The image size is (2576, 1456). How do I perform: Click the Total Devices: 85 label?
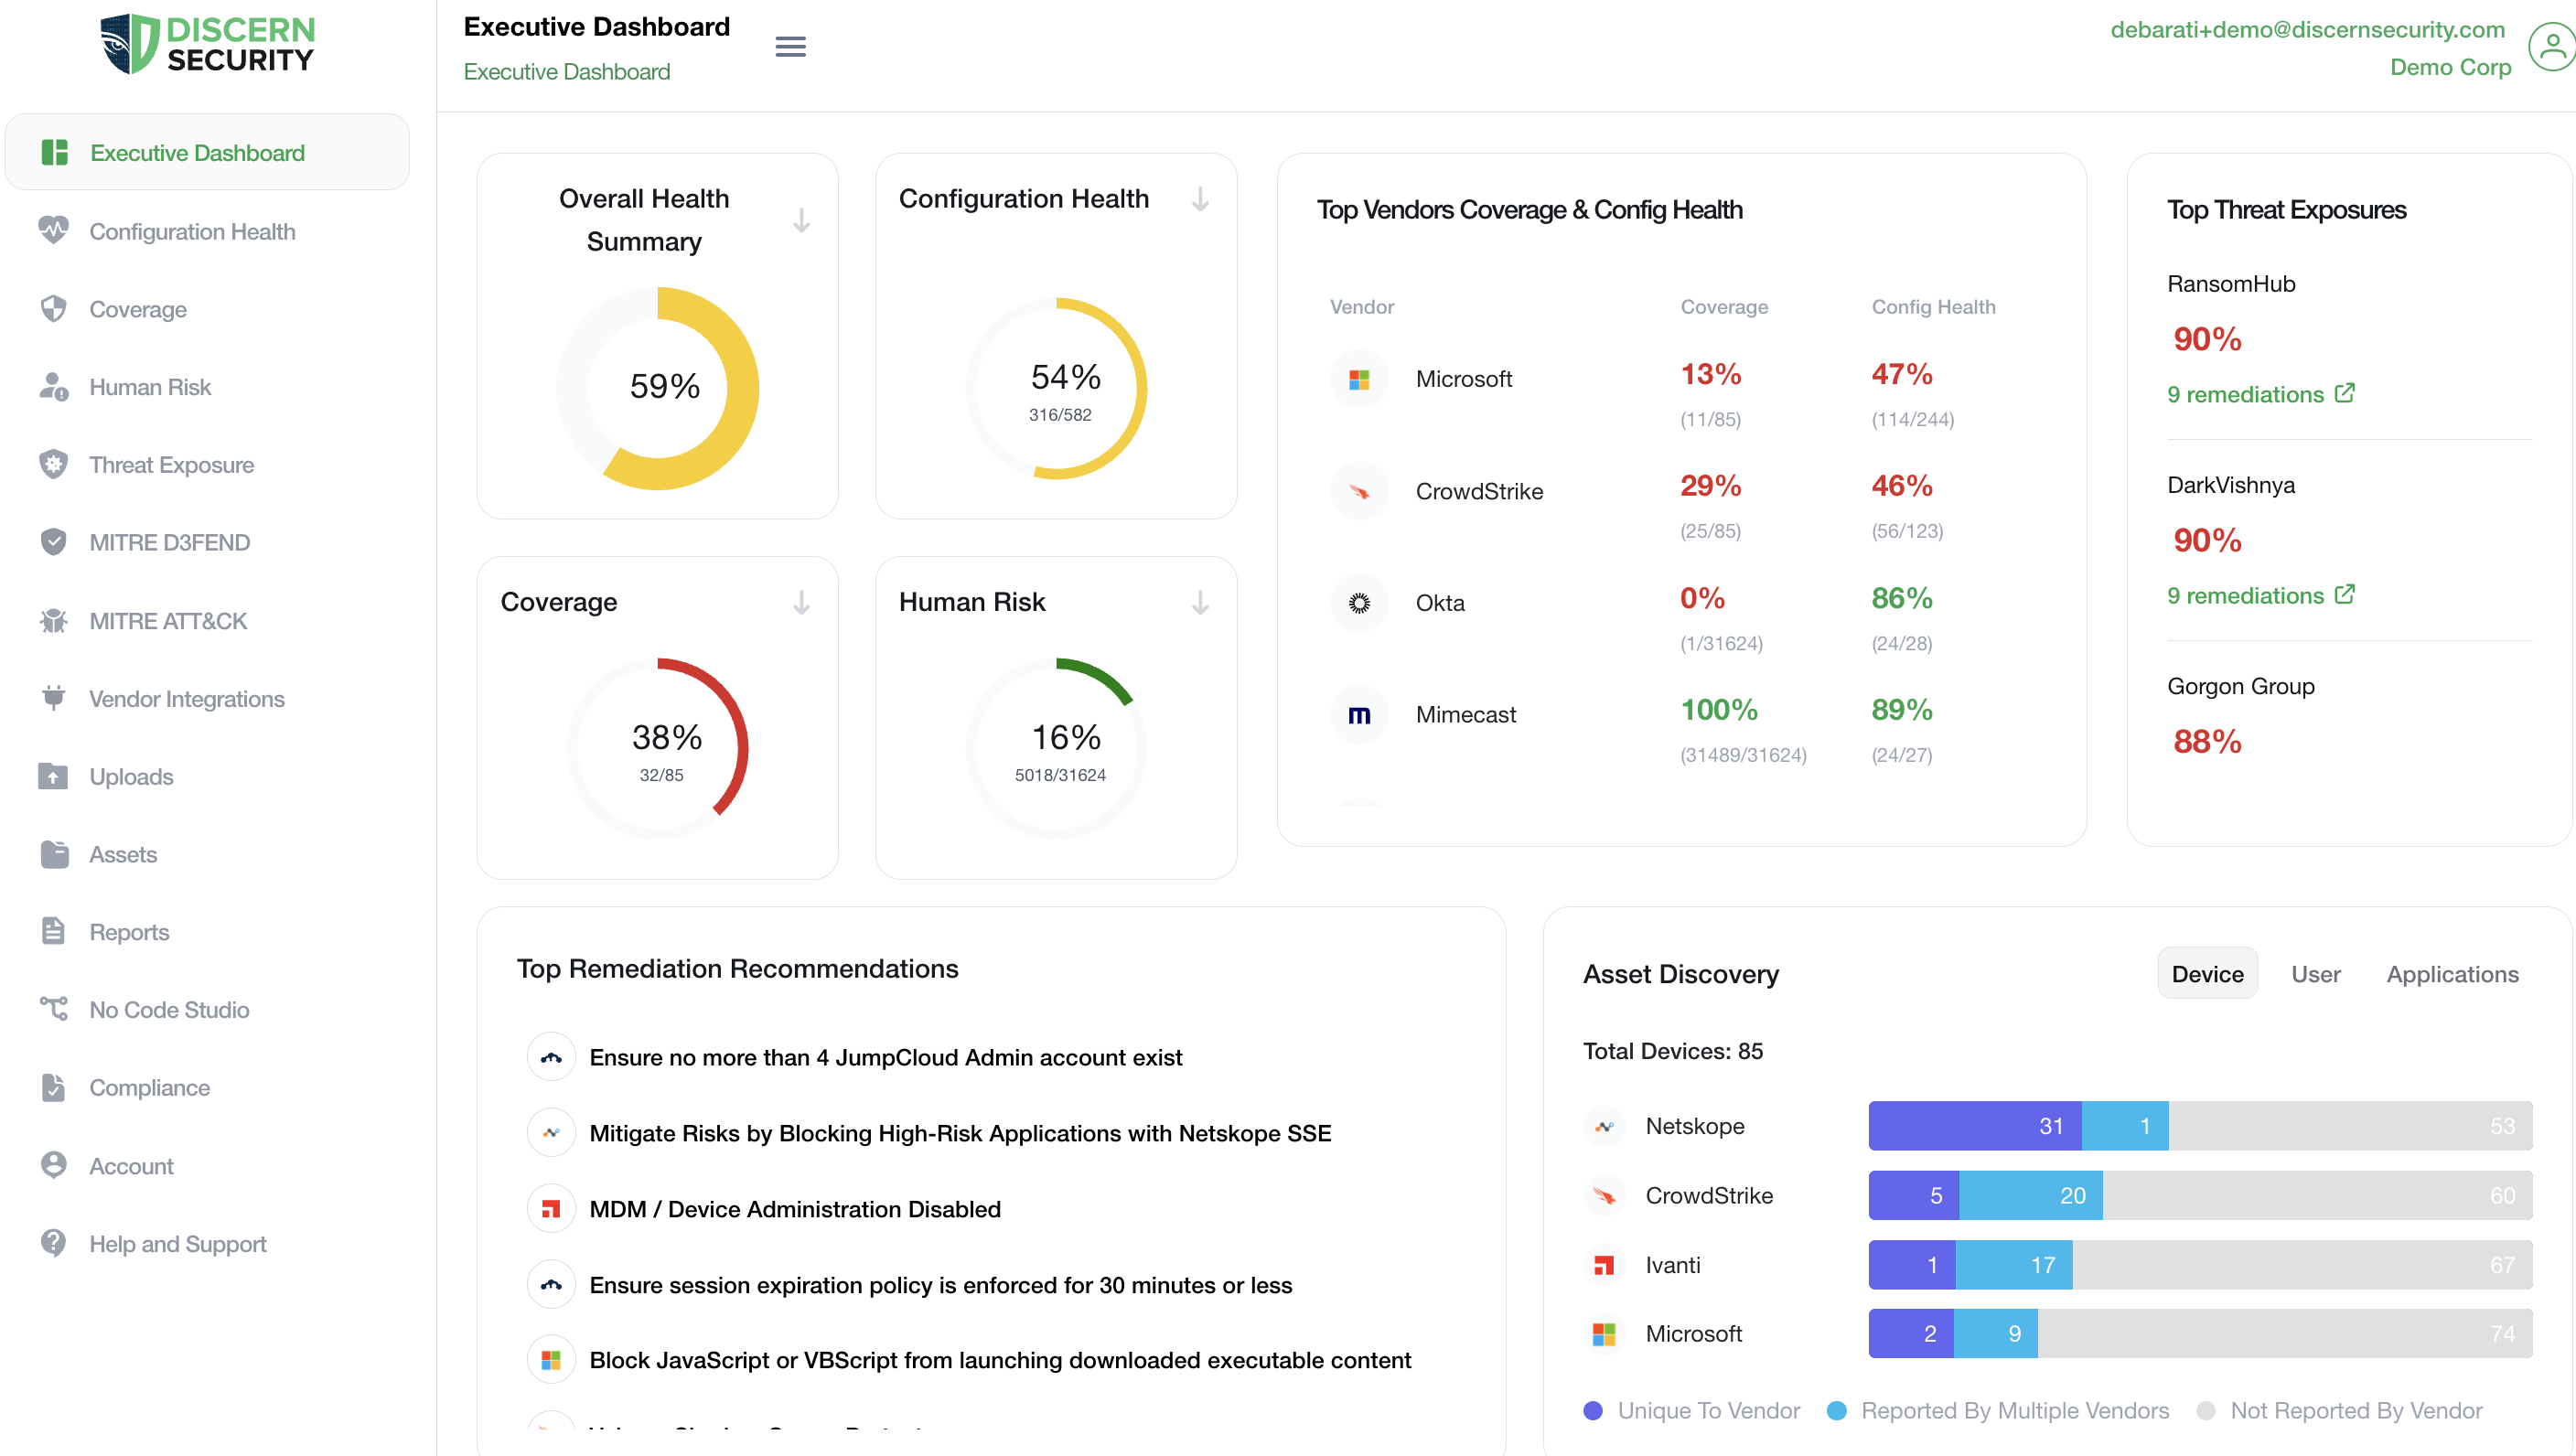click(1673, 1051)
